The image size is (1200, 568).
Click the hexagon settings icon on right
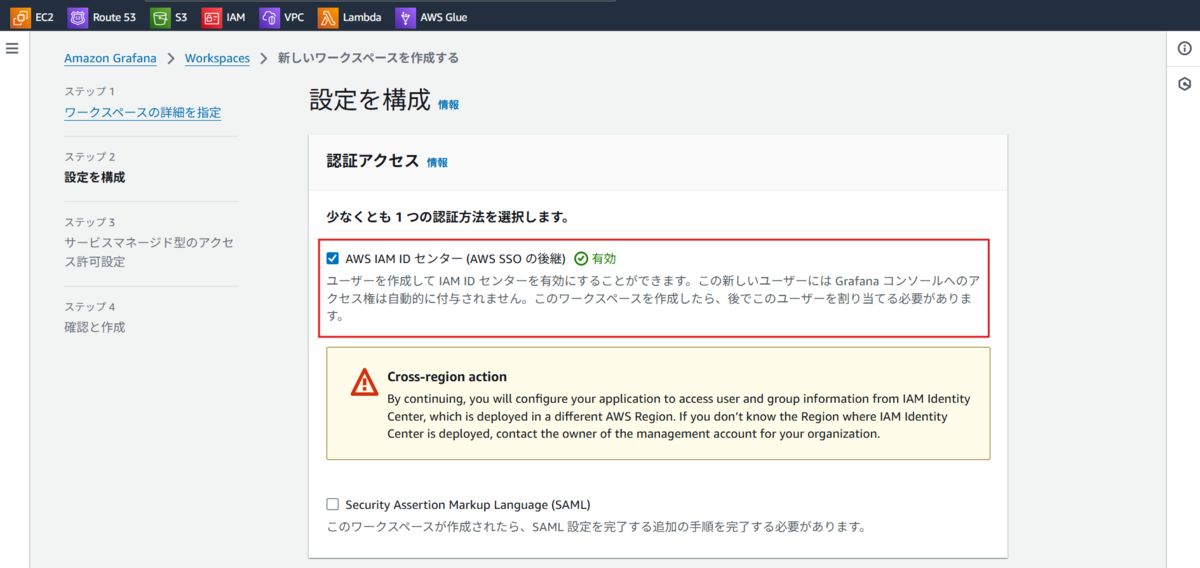tap(1185, 84)
